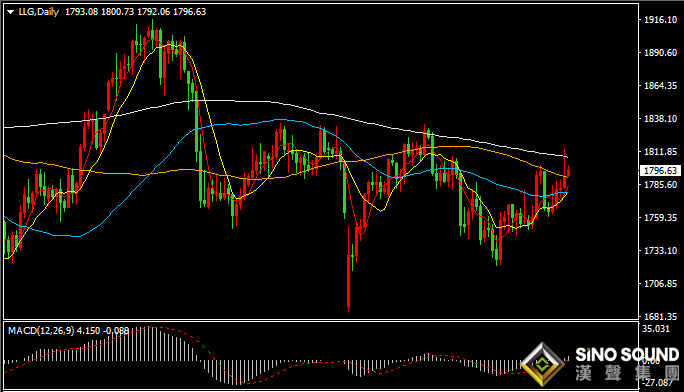Select the 1838.10 price axis label
This screenshot has width=684, height=392.
pos(660,119)
